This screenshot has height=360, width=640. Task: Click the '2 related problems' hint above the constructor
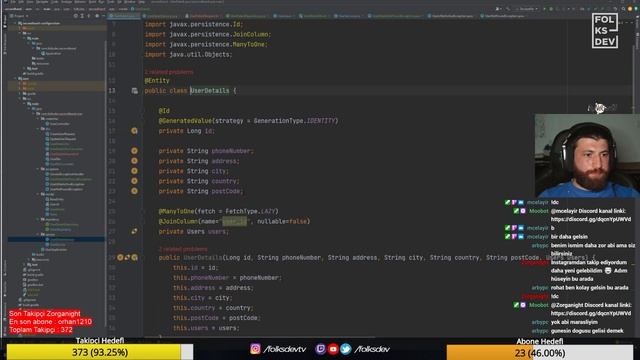pyautogui.click(x=183, y=249)
